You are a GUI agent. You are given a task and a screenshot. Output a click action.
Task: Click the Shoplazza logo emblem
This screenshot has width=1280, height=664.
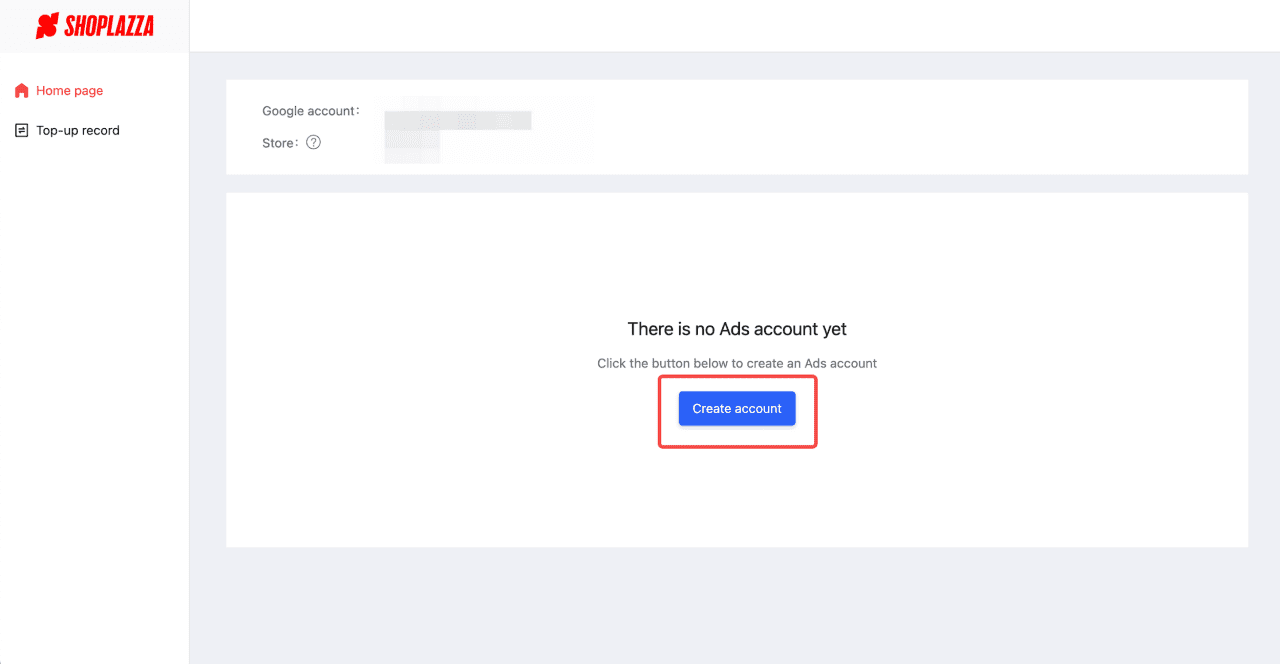click(47, 26)
